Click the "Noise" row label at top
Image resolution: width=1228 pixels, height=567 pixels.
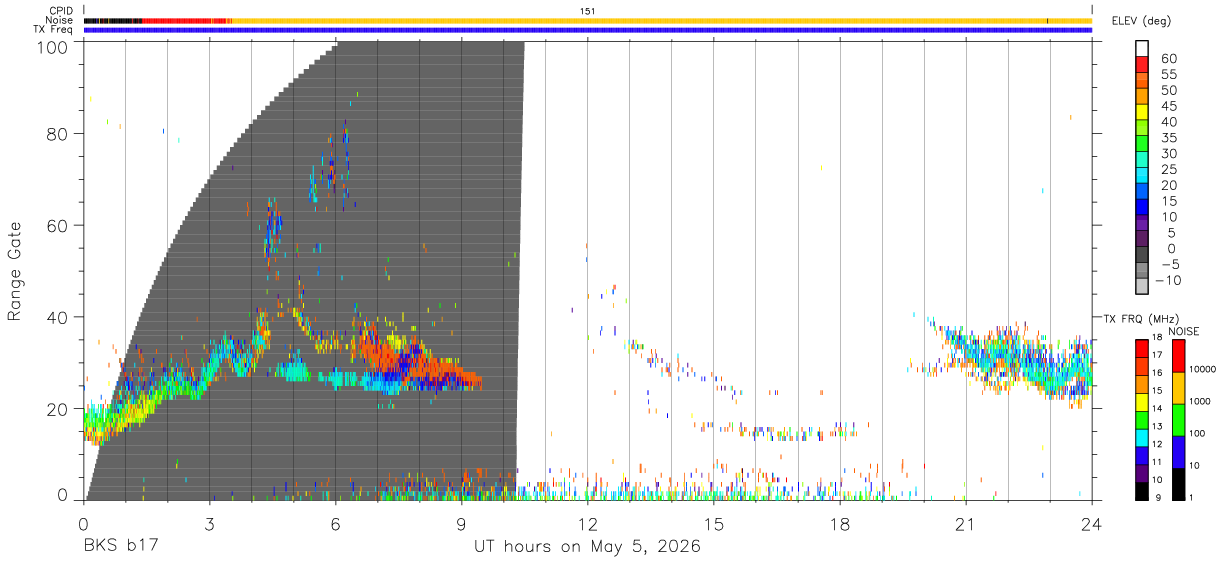click(x=60, y=20)
